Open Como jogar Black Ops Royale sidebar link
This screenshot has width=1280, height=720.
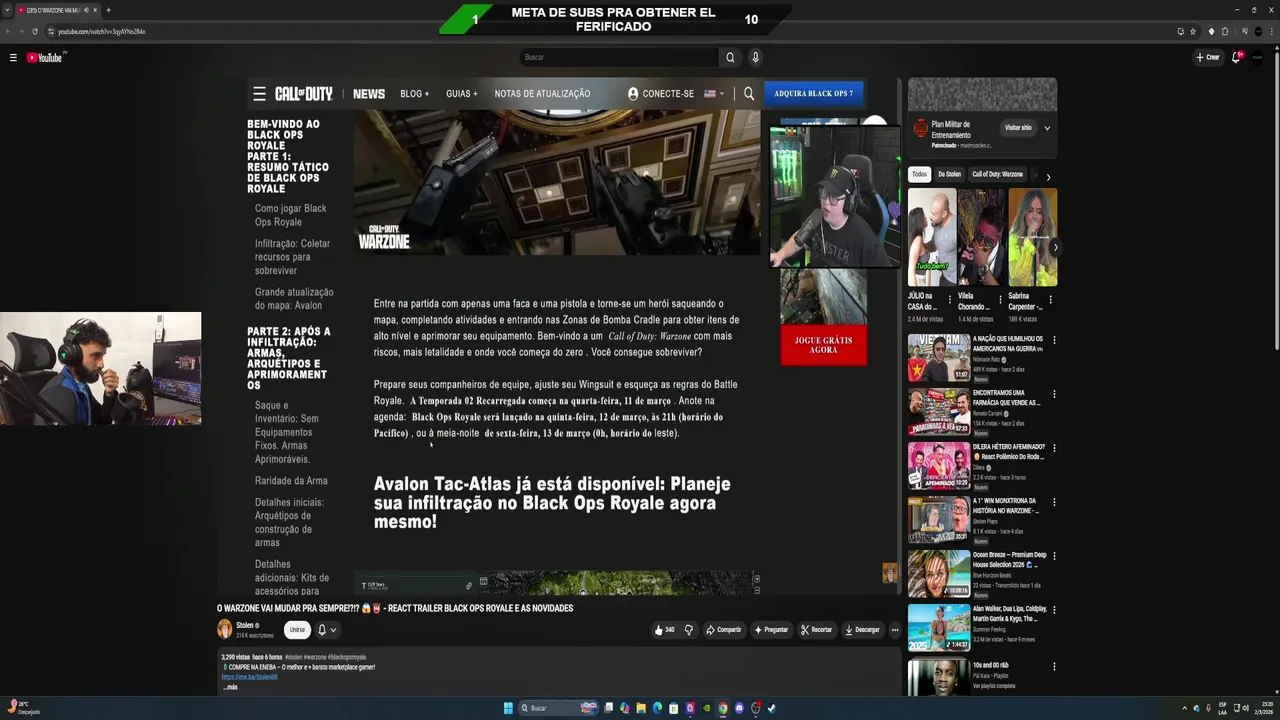pyautogui.click(x=291, y=215)
